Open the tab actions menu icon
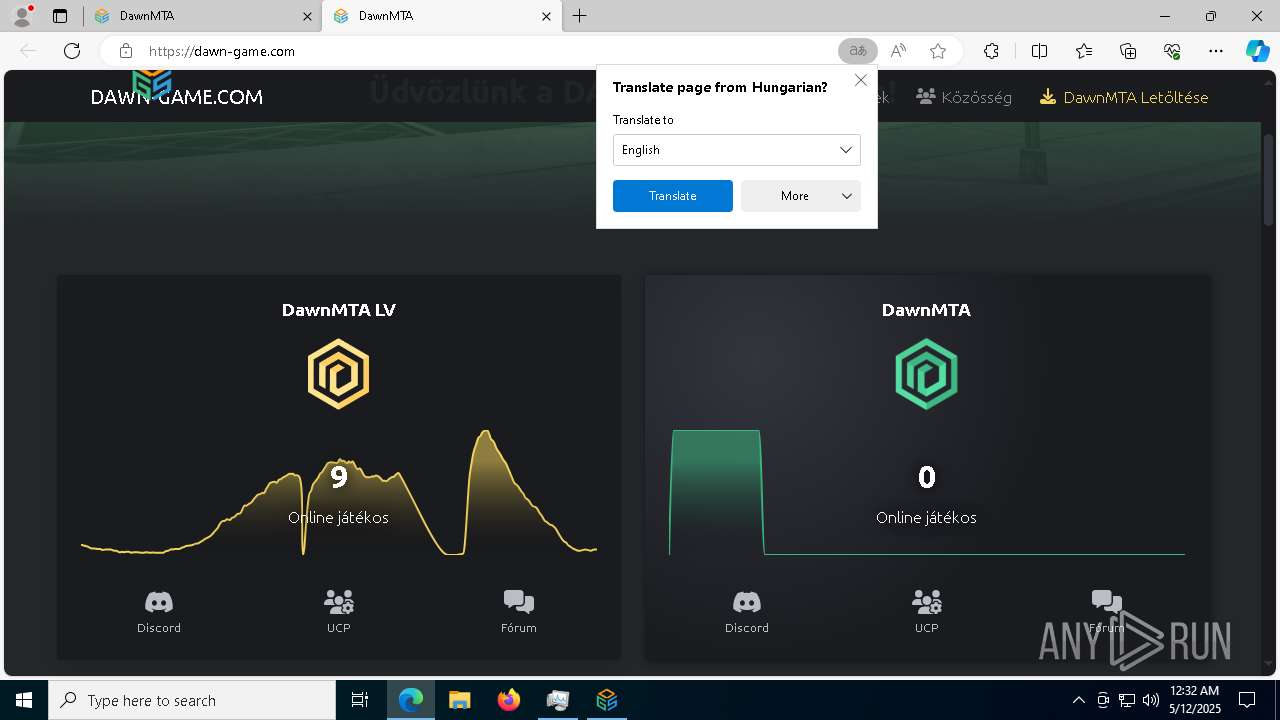This screenshot has width=1280, height=720. (60, 16)
